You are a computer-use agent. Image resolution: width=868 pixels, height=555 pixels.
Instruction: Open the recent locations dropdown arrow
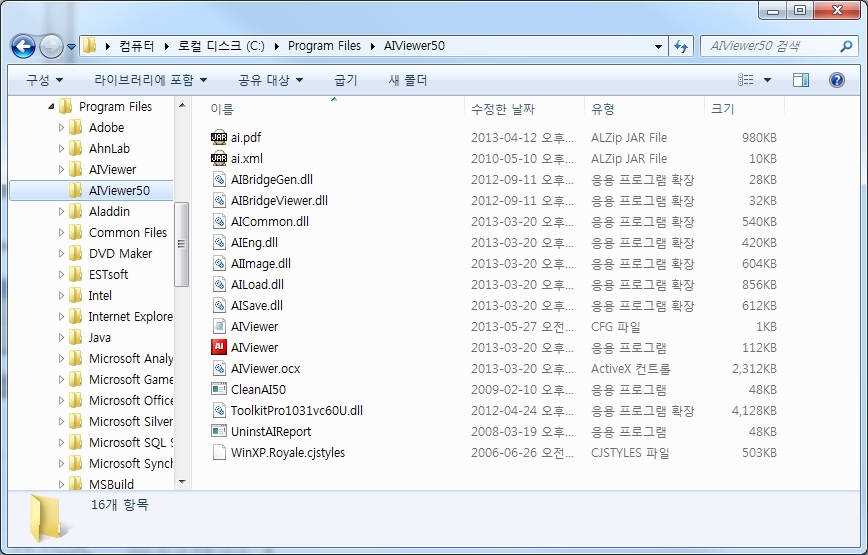[71, 47]
